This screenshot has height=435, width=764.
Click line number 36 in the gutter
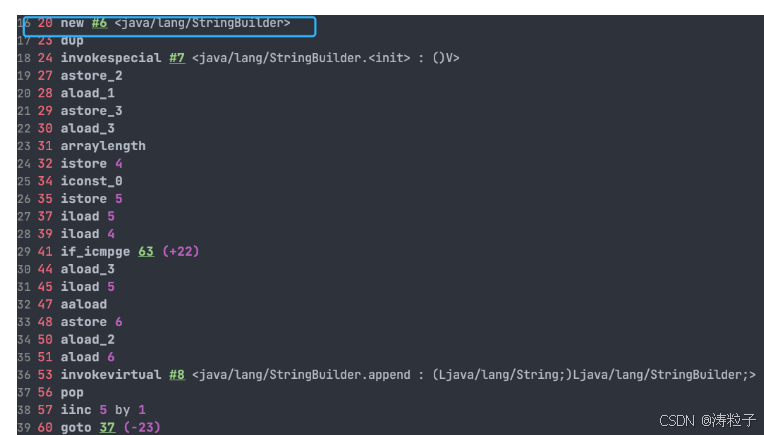click(x=24, y=375)
